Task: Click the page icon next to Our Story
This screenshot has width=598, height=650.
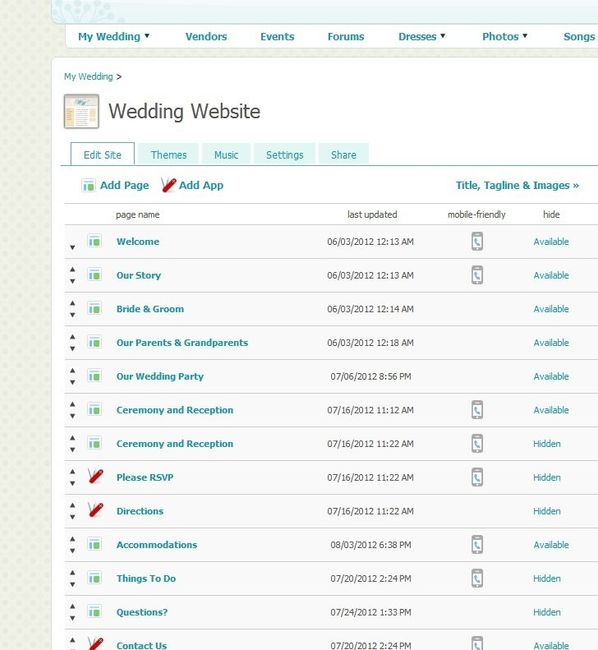Action: coord(94,274)
